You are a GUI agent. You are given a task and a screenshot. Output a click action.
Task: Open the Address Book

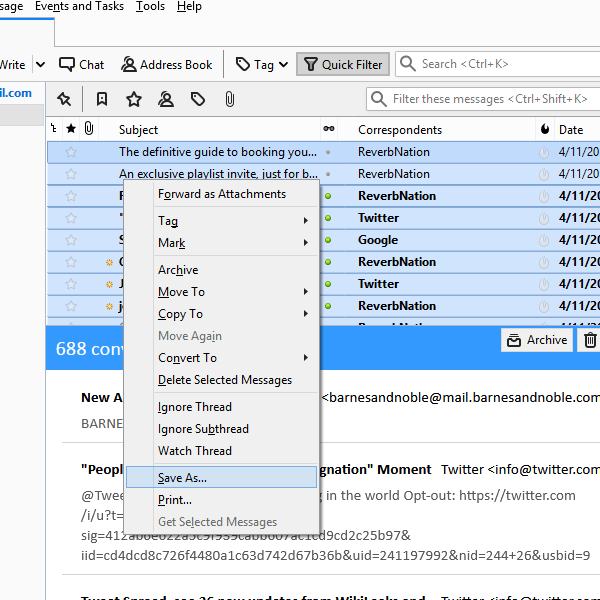pos(167,64)
